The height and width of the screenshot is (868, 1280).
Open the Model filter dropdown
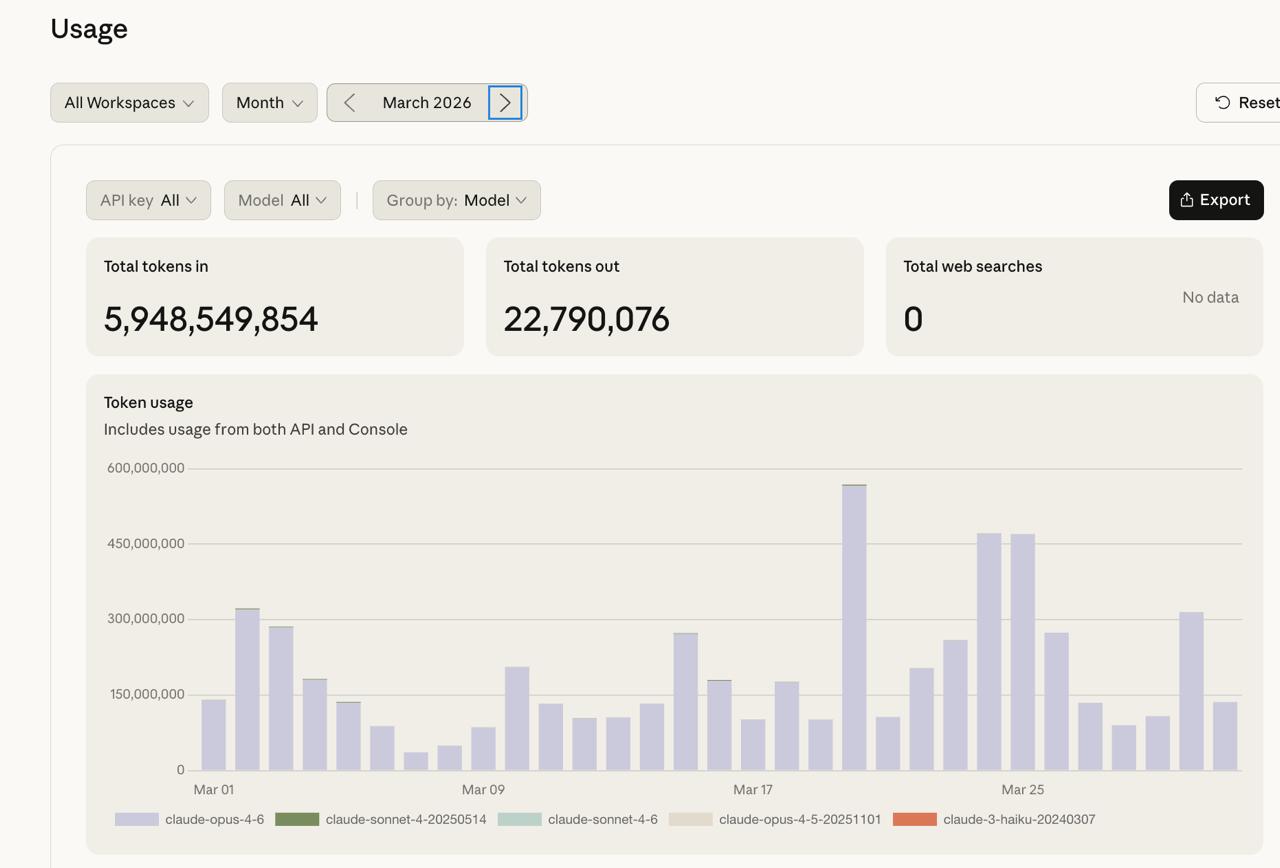[282, 200]
